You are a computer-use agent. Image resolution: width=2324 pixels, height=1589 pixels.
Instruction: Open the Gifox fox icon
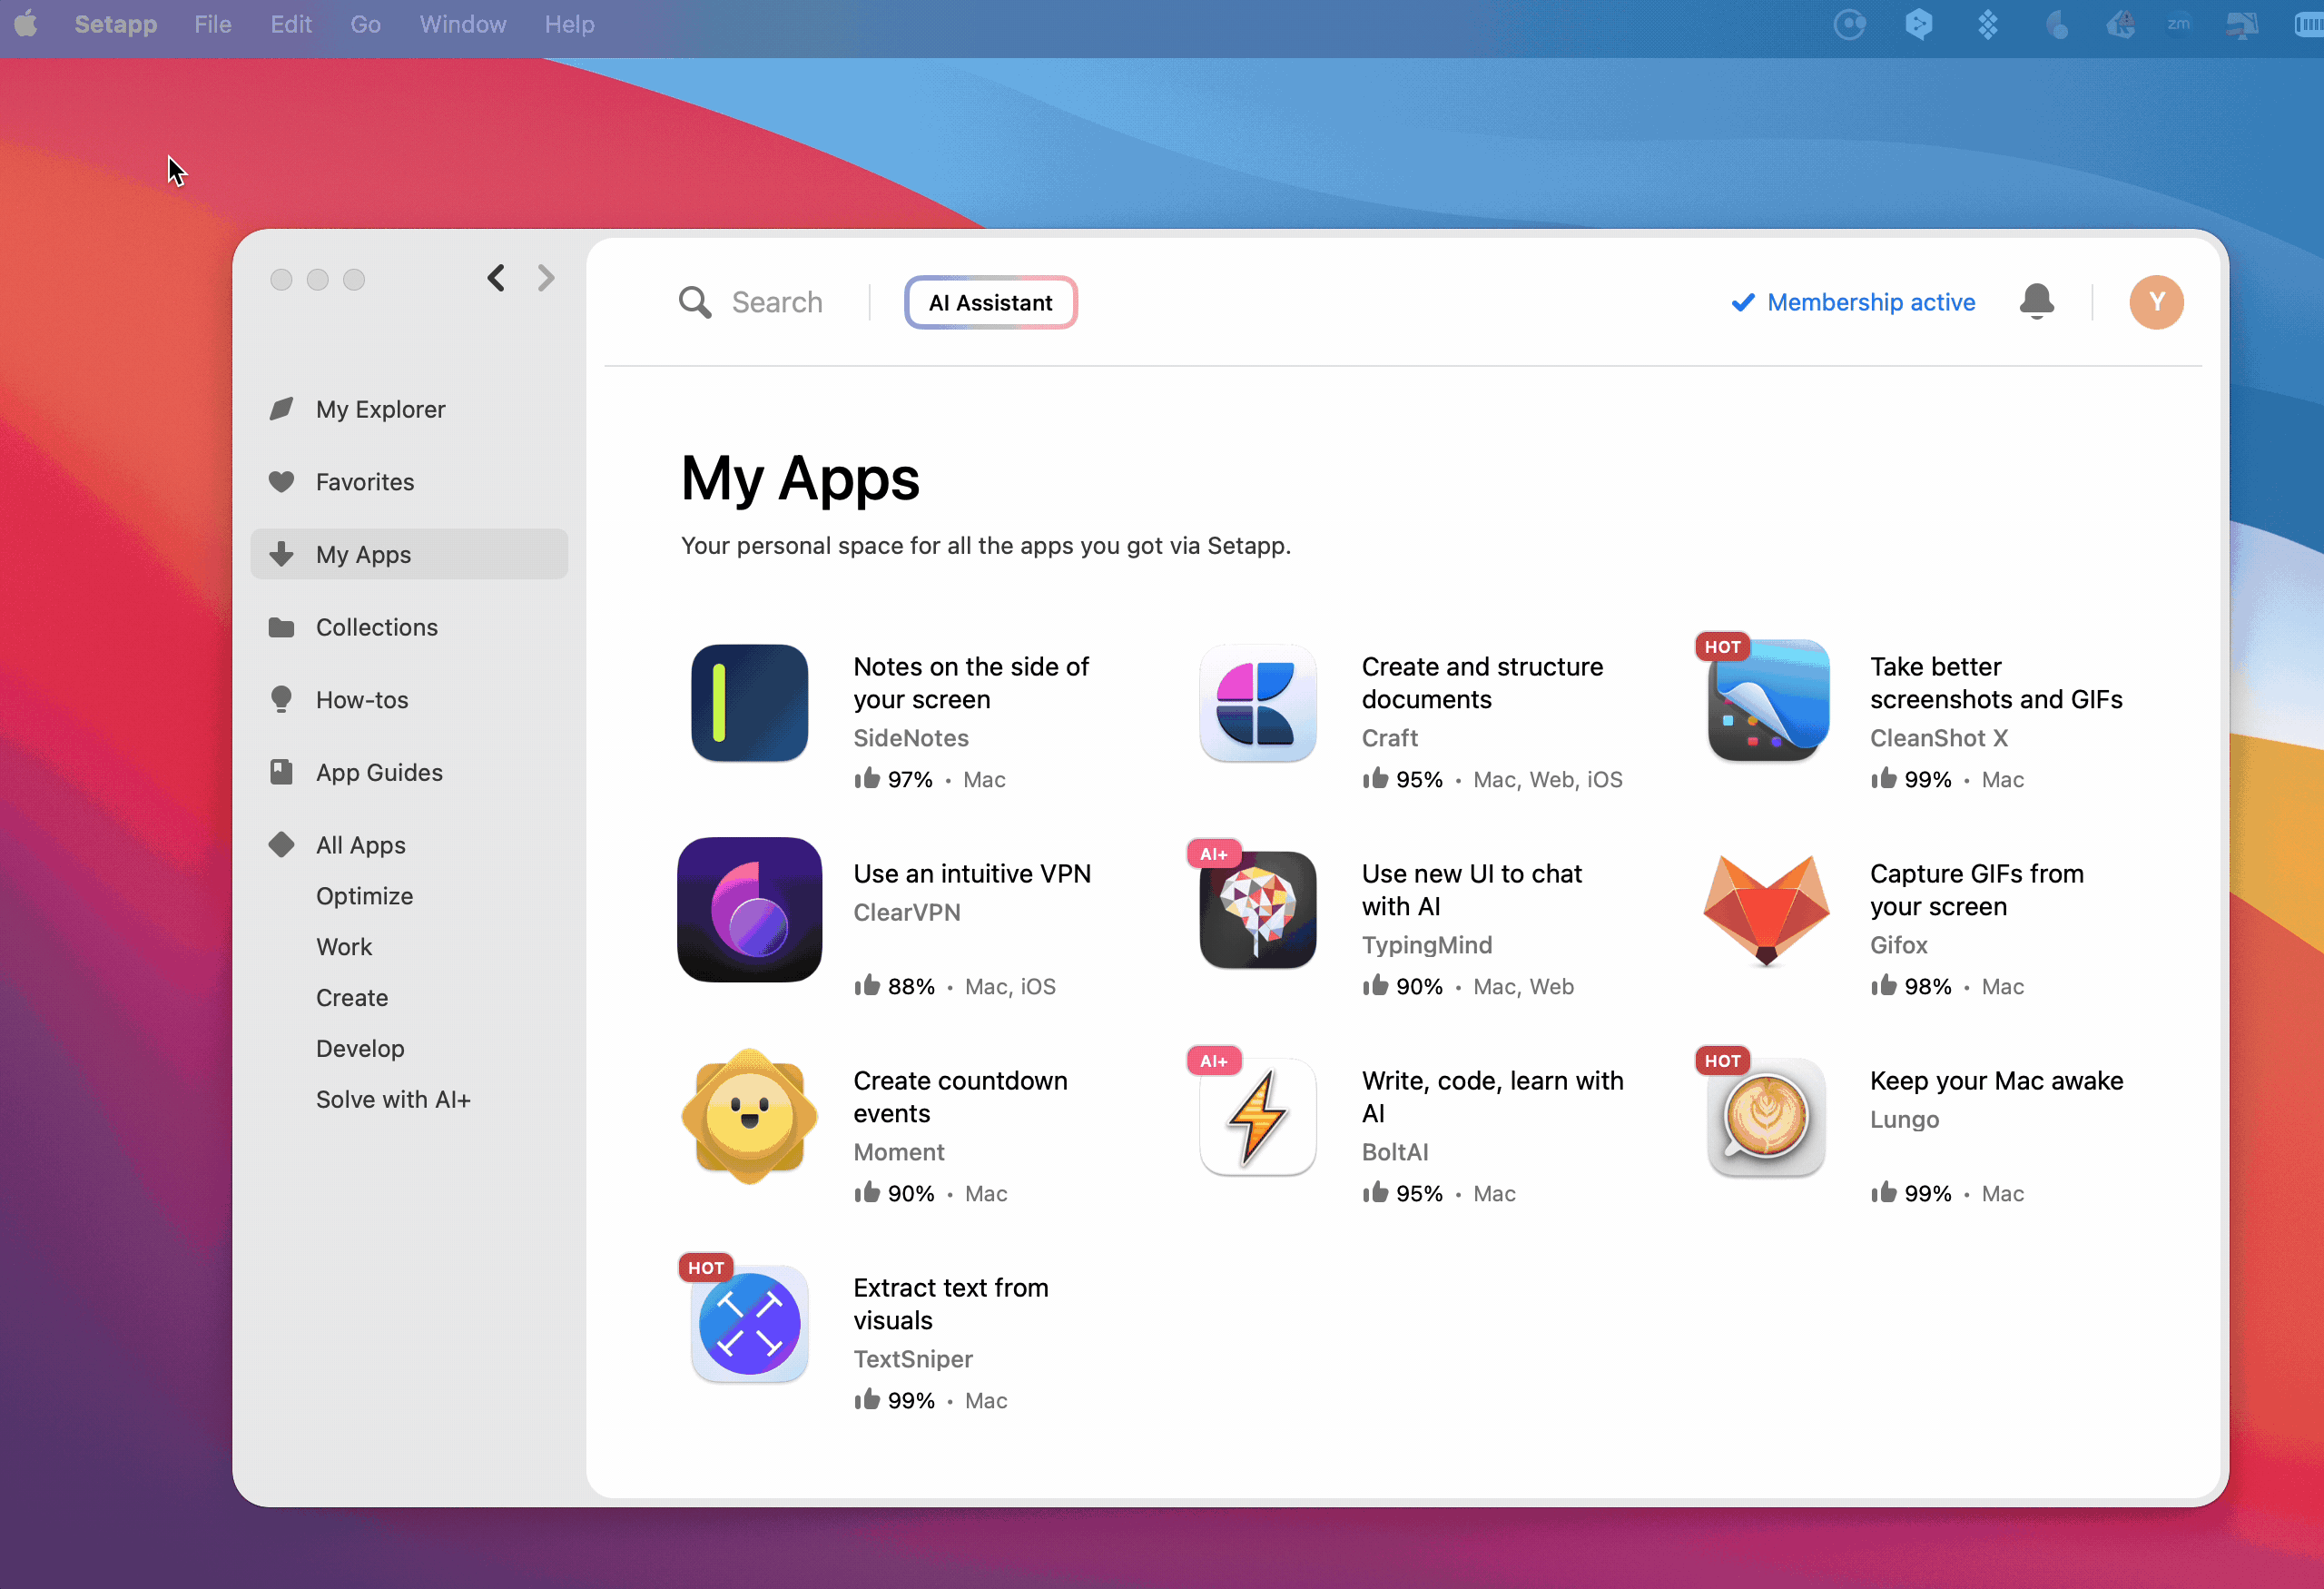(x=1766, y=910)
